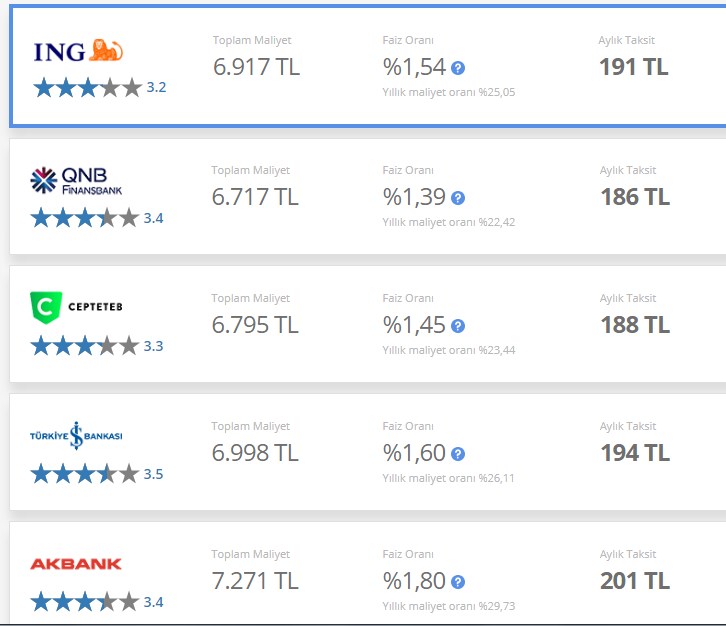The image size is (726, 626).
Task: Click the Akbank logo
Action: 76,563
